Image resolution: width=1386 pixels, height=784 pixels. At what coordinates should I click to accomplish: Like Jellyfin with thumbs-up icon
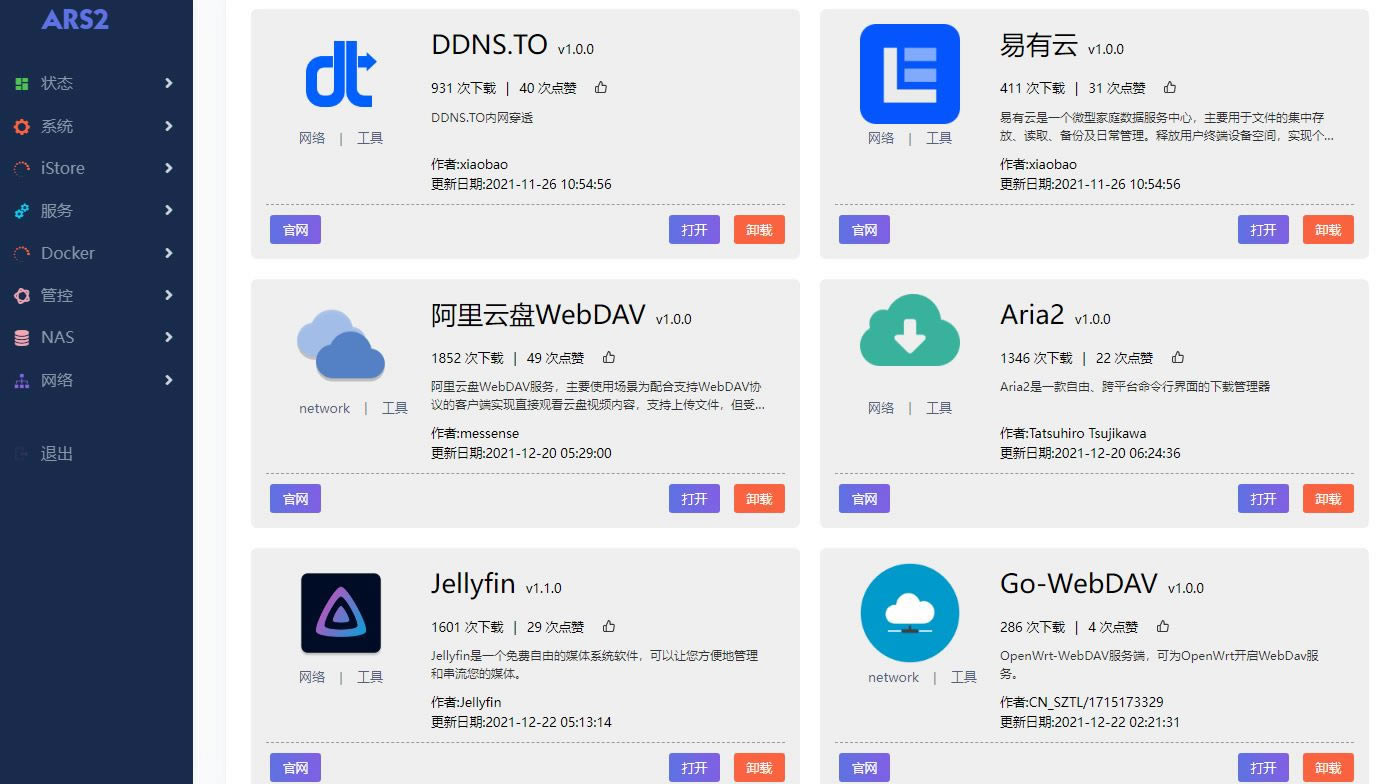coord(609,627)
